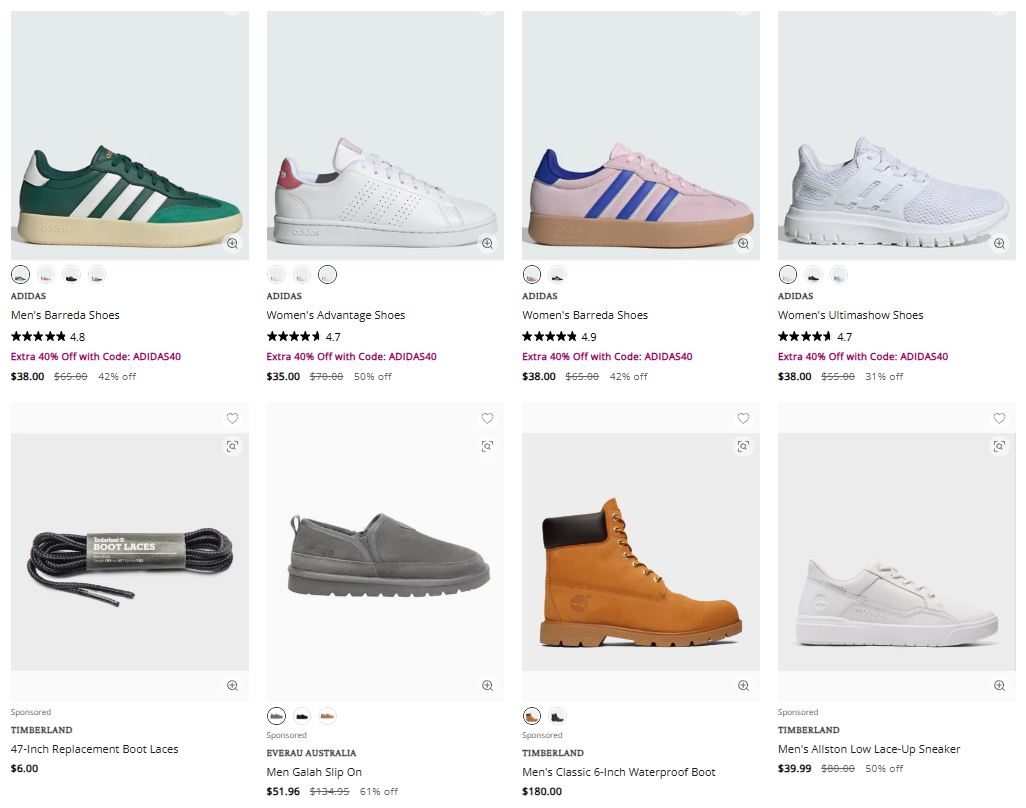Zoom into the Men Galah Slip On image
This screenshot has width=1026, height=808.
[487, 686]
